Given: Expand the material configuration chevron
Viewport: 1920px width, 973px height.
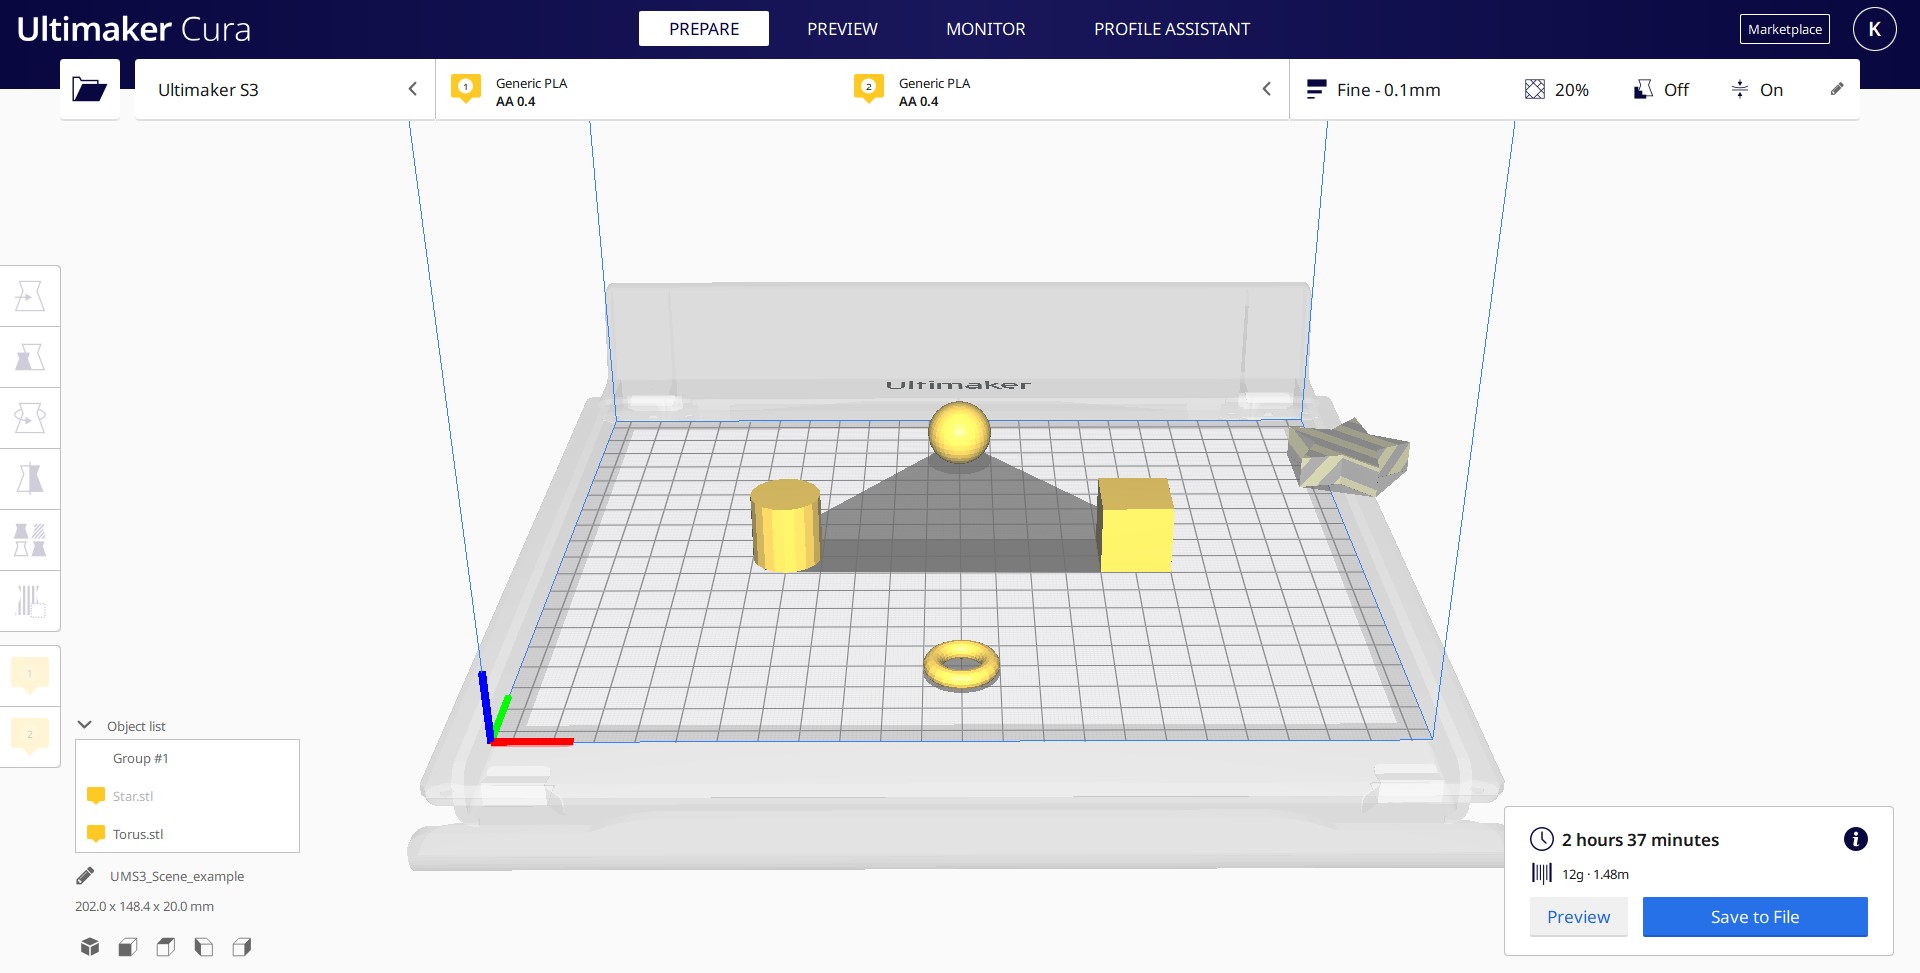Looking at the screenshot, I should tap(1266, 89).
